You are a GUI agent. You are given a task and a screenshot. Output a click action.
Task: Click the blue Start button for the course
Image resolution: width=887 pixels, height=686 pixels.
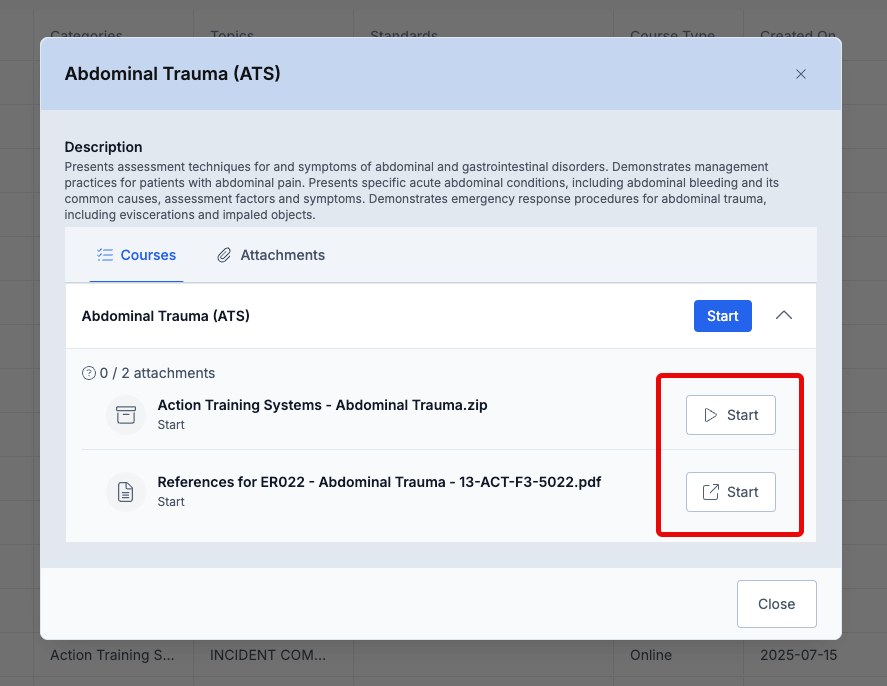click(x=722, y=316)
